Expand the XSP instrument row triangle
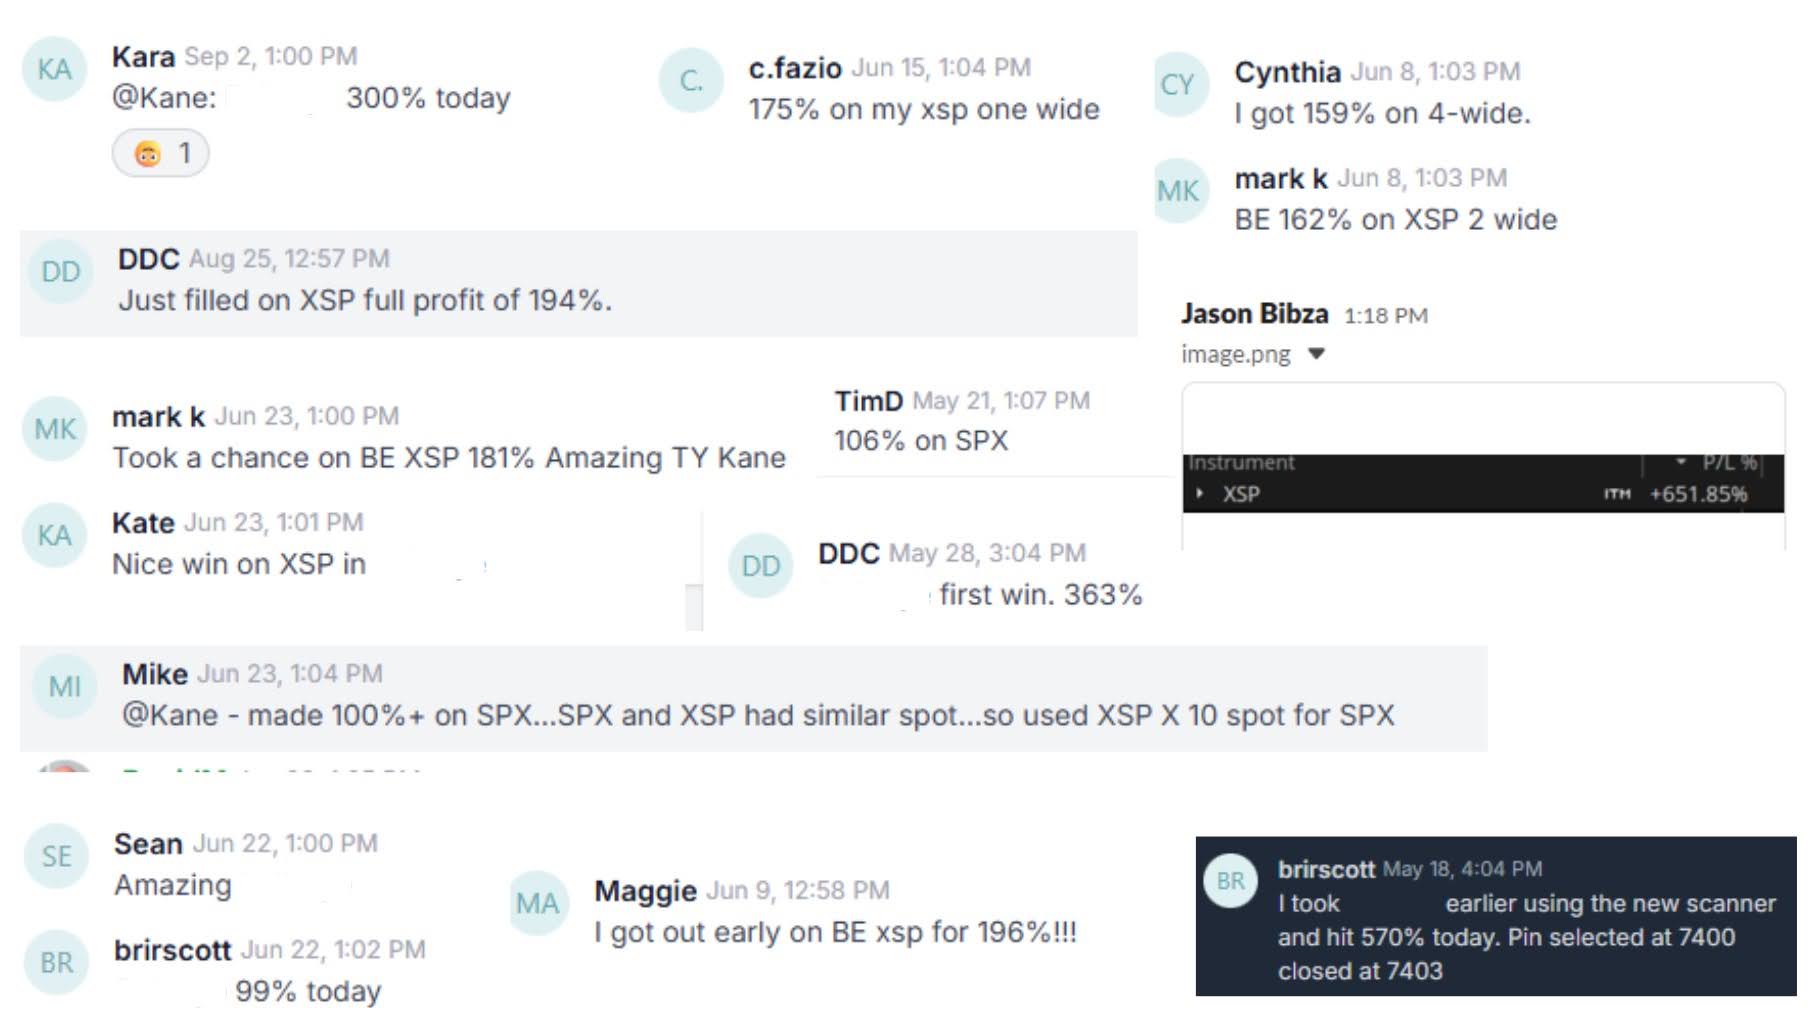The width and height of the screenshot is (1808, 1030). [x=1199, y=493]
